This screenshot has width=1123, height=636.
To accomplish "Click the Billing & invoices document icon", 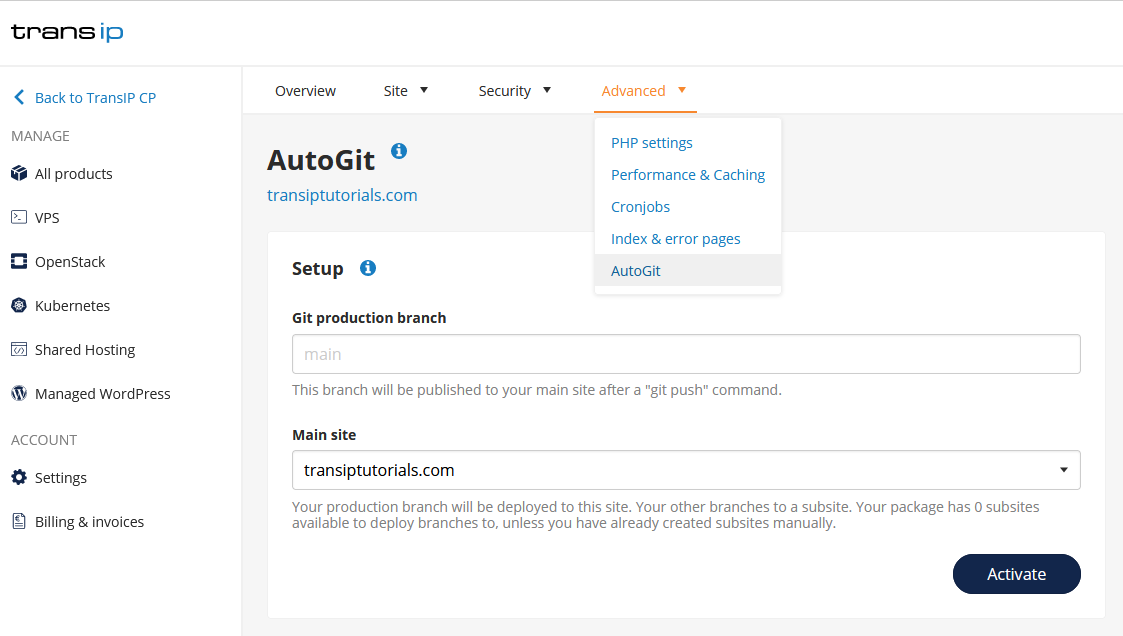I will point(19,521).
